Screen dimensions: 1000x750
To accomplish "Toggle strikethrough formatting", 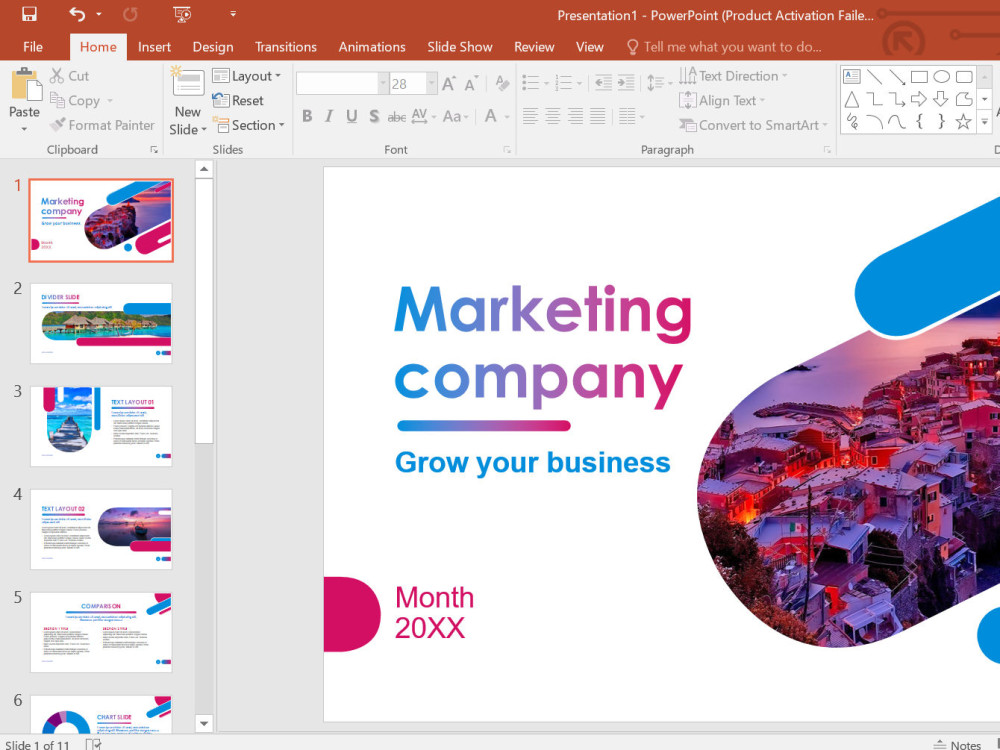I will click(x=397, y=116).
